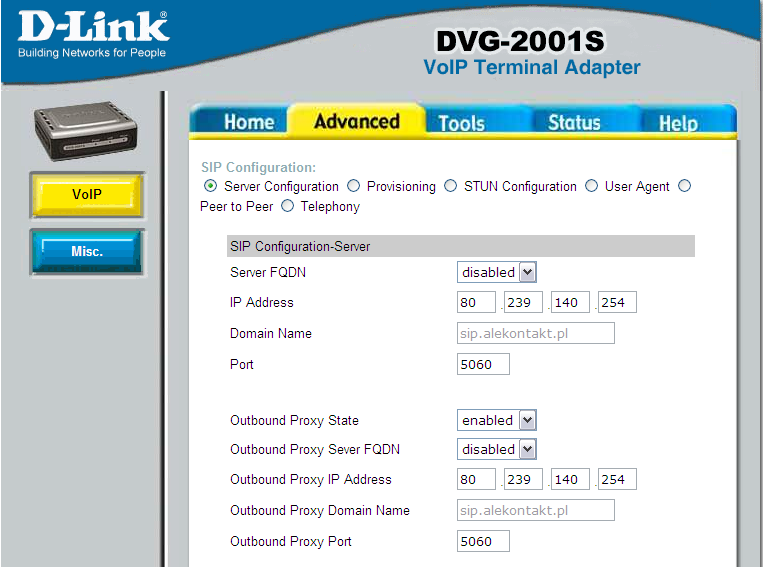763x567 pixels.
Task: Click third octet of Outbound Proxy IP Address
Action: coord(570,479)
